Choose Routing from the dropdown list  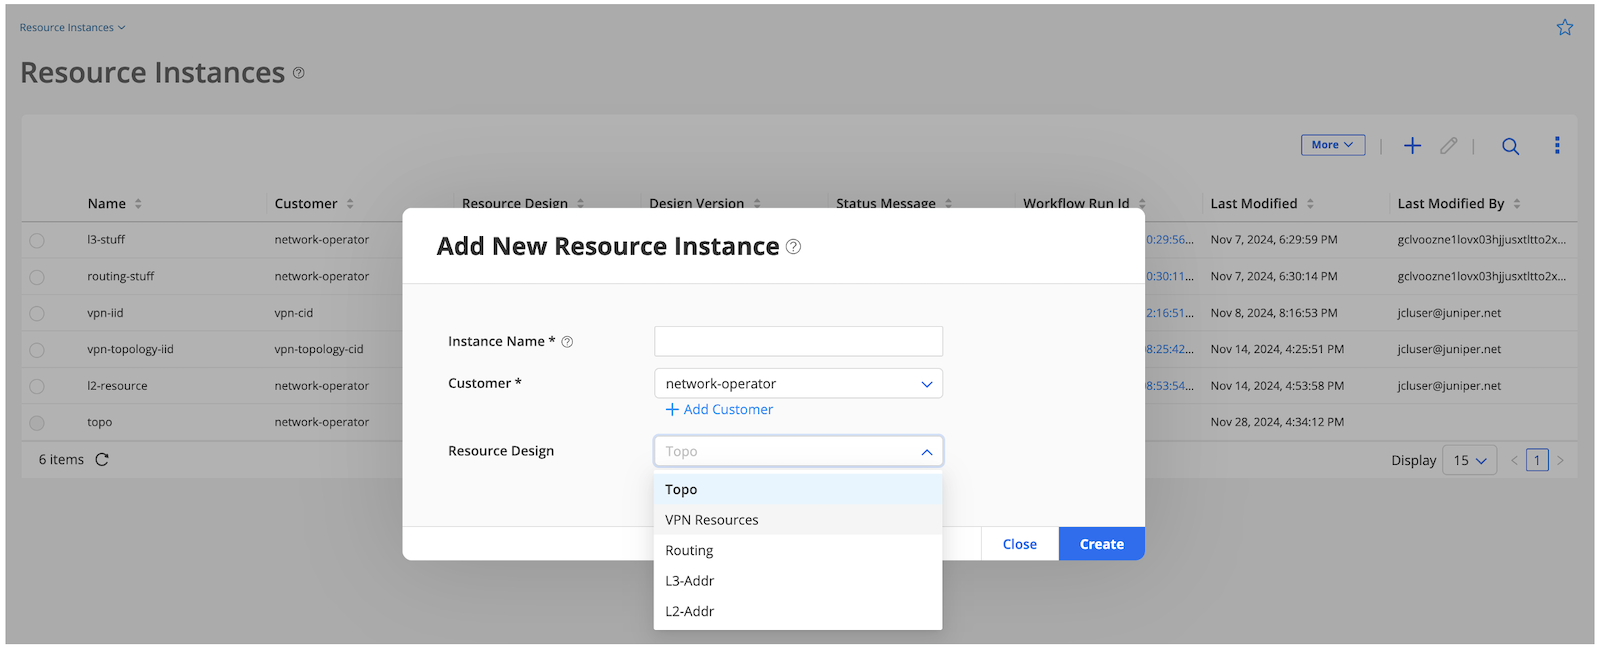point(798,550)
